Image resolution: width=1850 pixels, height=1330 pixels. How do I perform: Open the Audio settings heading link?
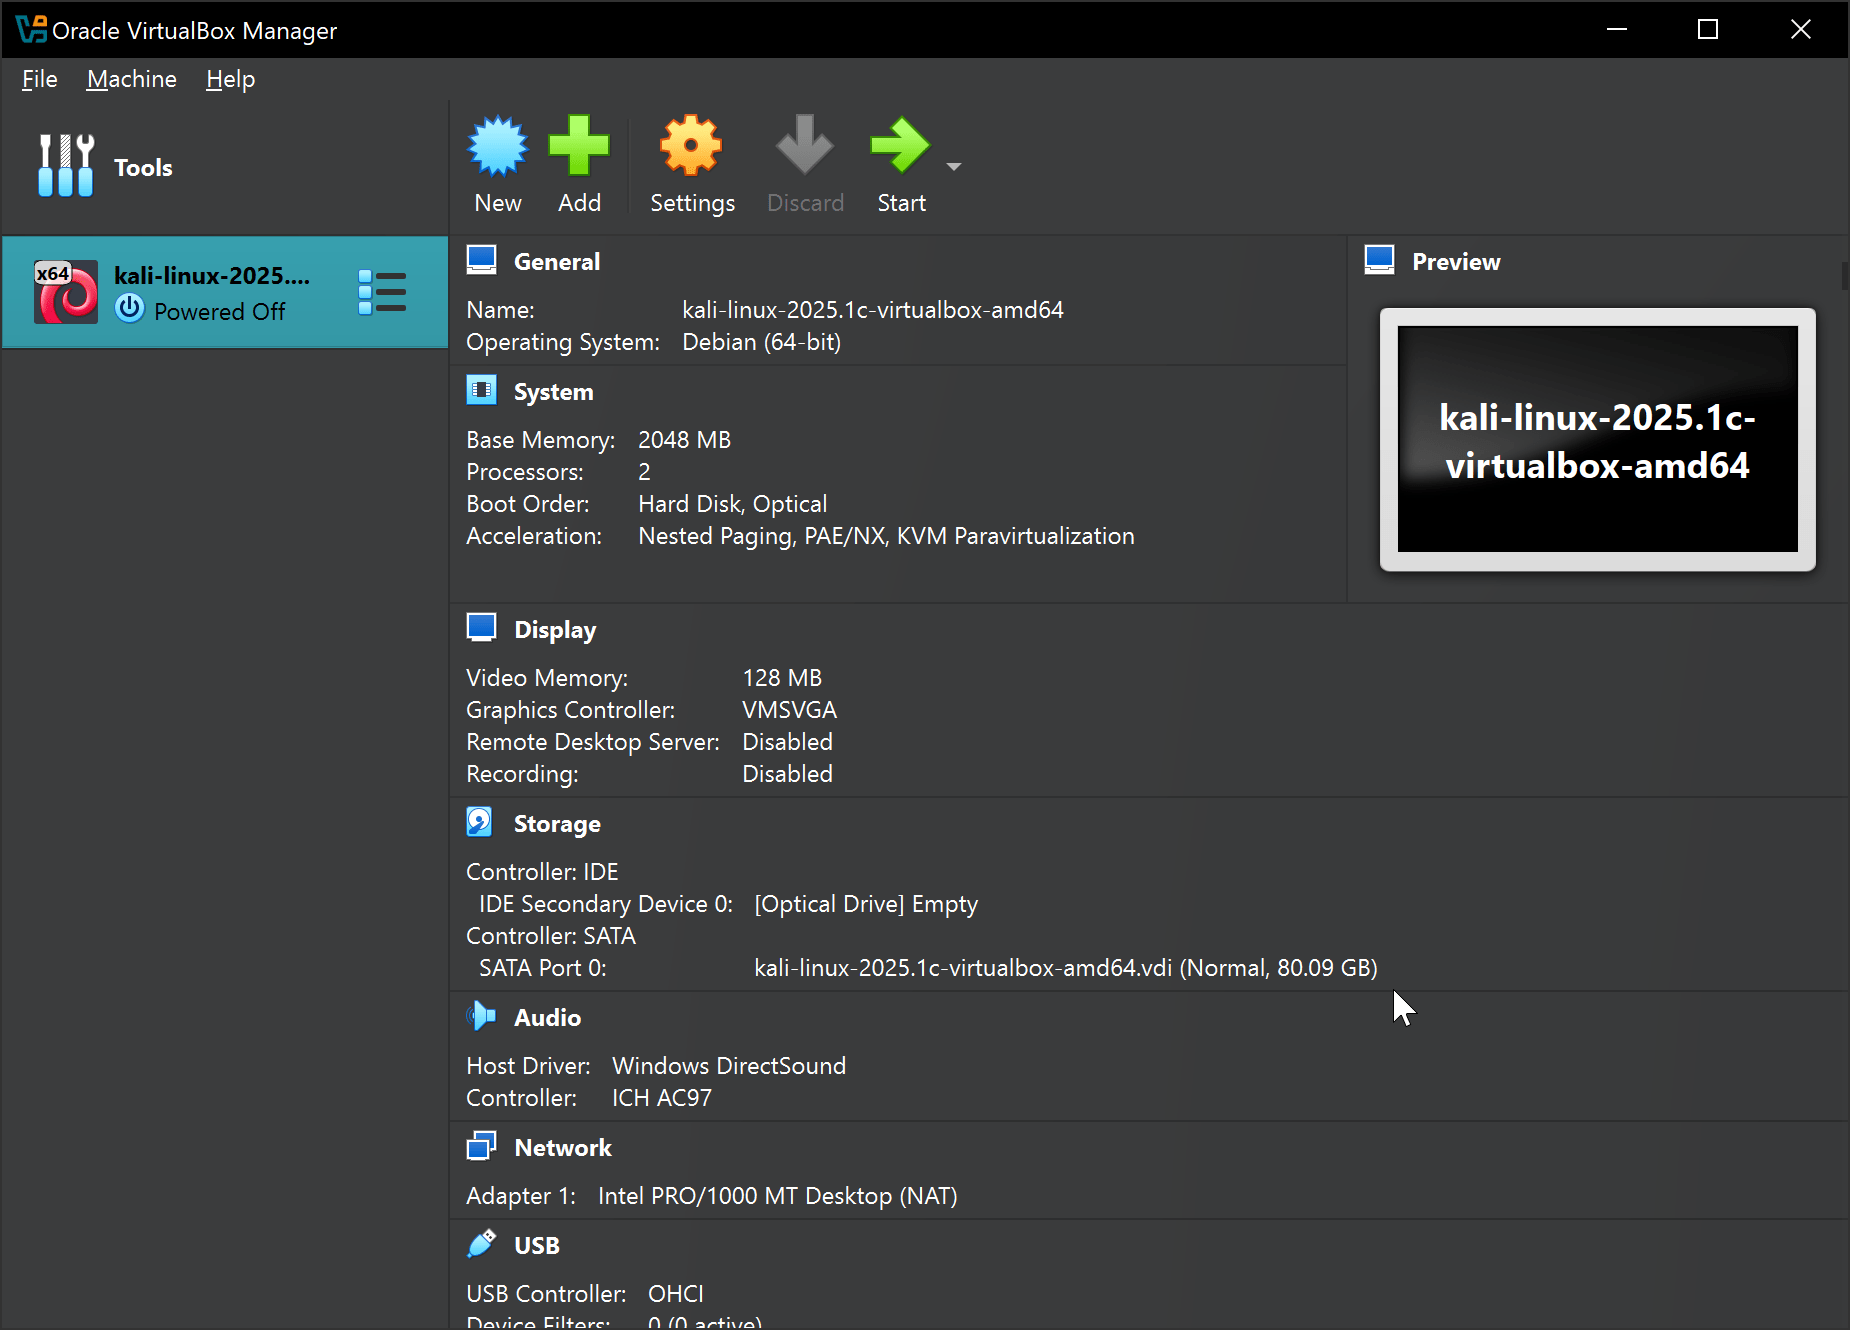547,1018
